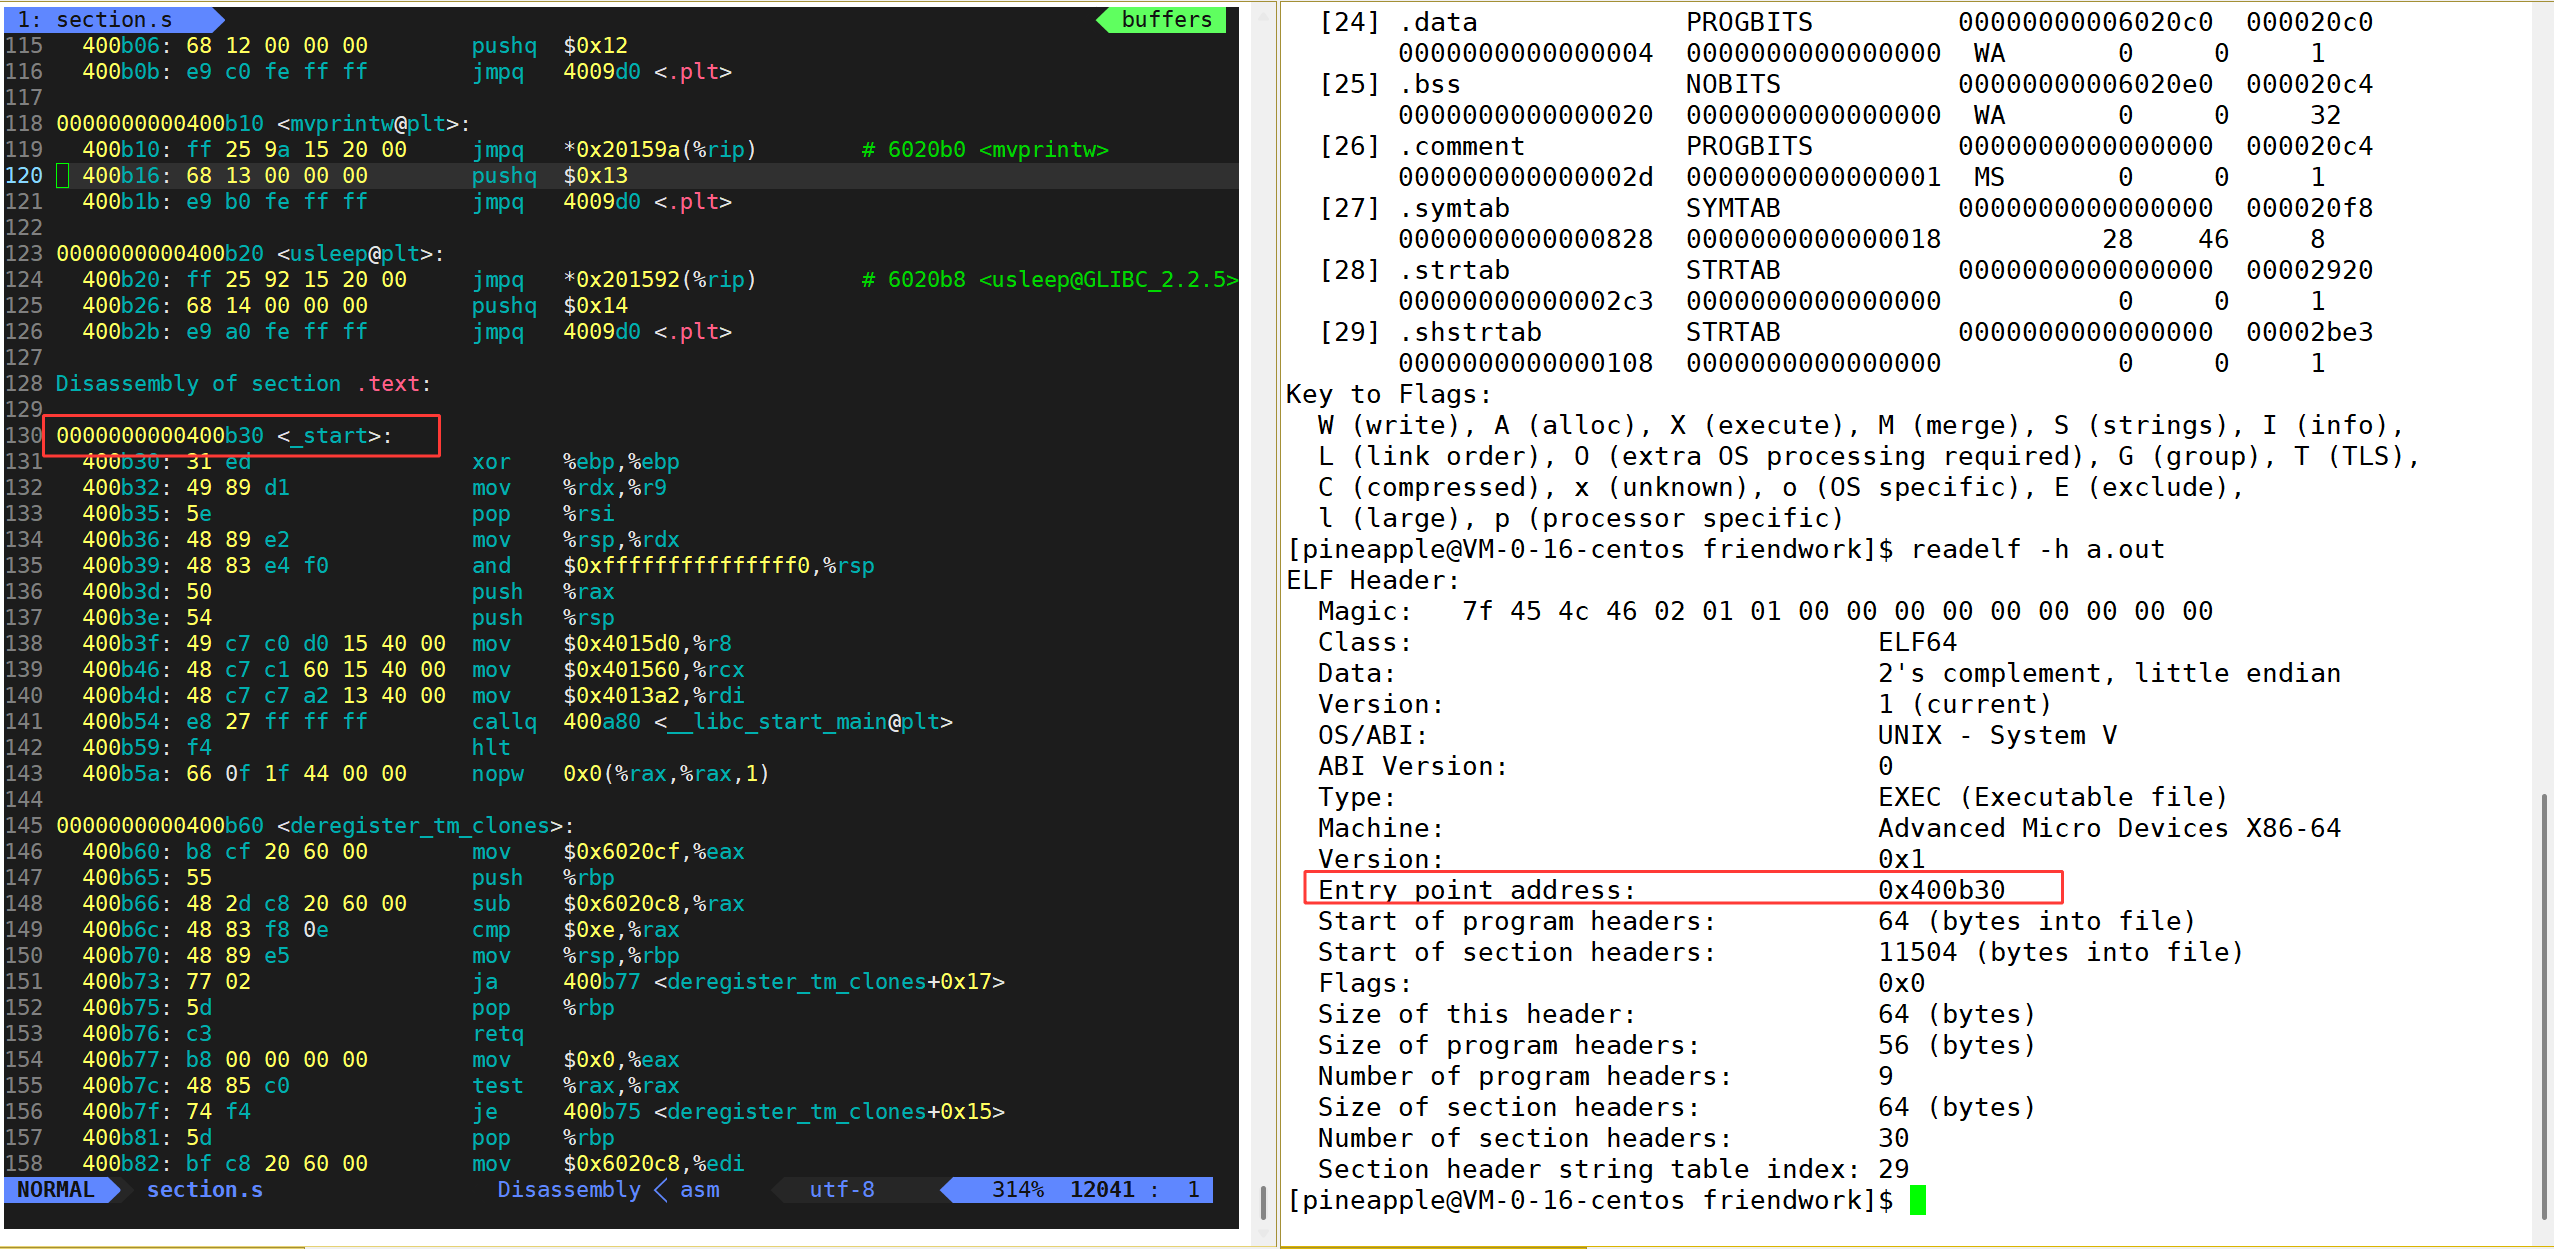Click the '<_start>' symbol label on line 130
The height and width of the screenshot is (1249, 2554).
tap(329, 435)
